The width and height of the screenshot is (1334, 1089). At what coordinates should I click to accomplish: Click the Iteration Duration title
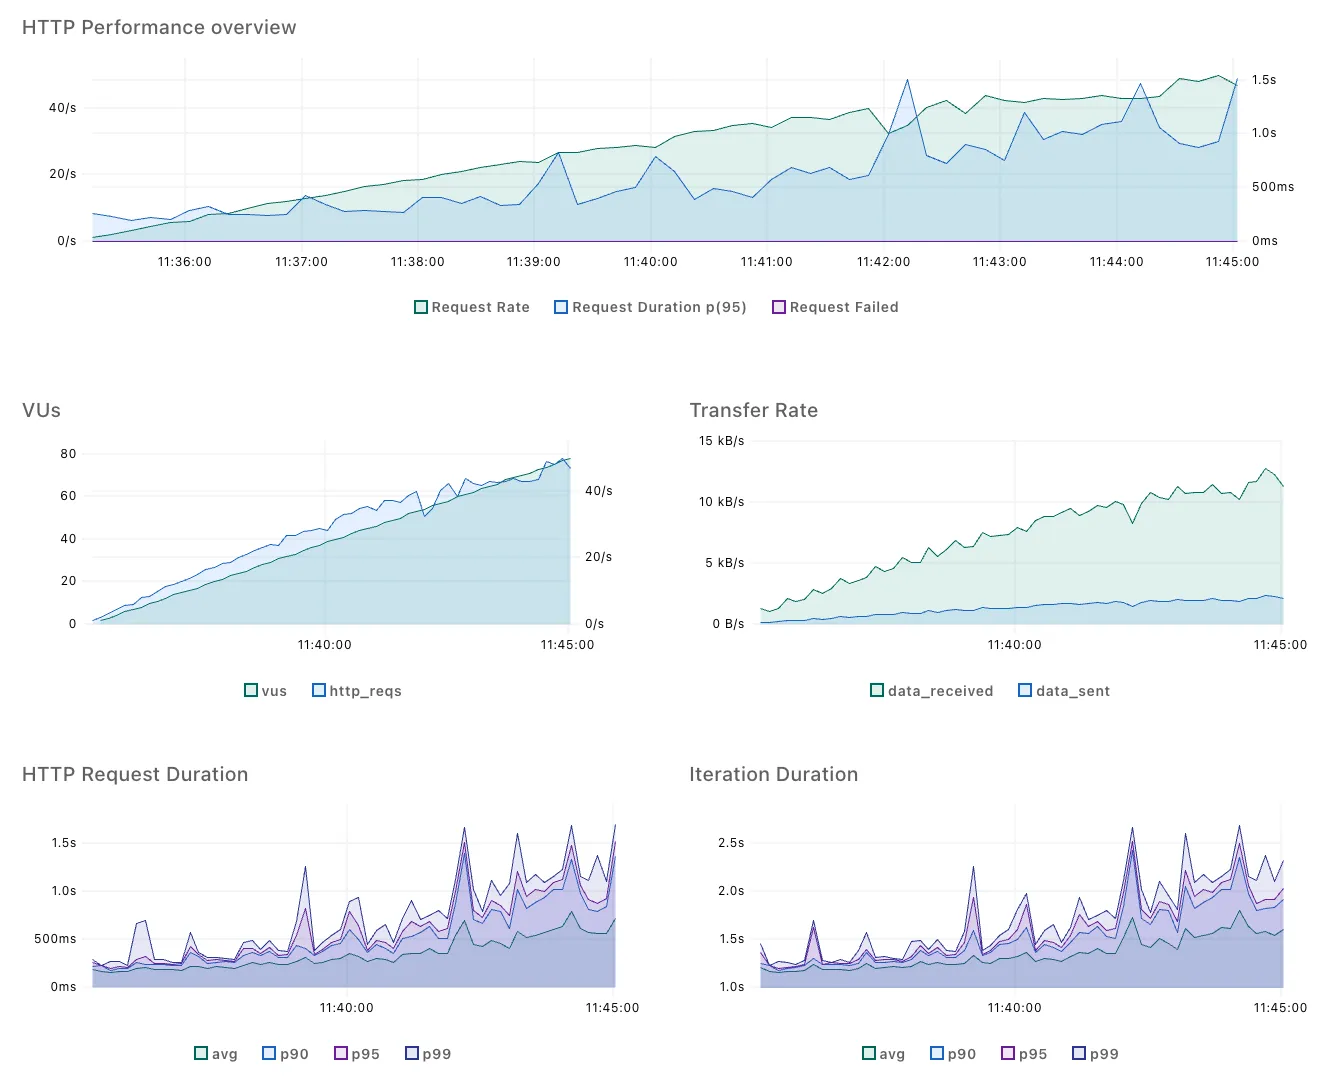click(774, 774)
